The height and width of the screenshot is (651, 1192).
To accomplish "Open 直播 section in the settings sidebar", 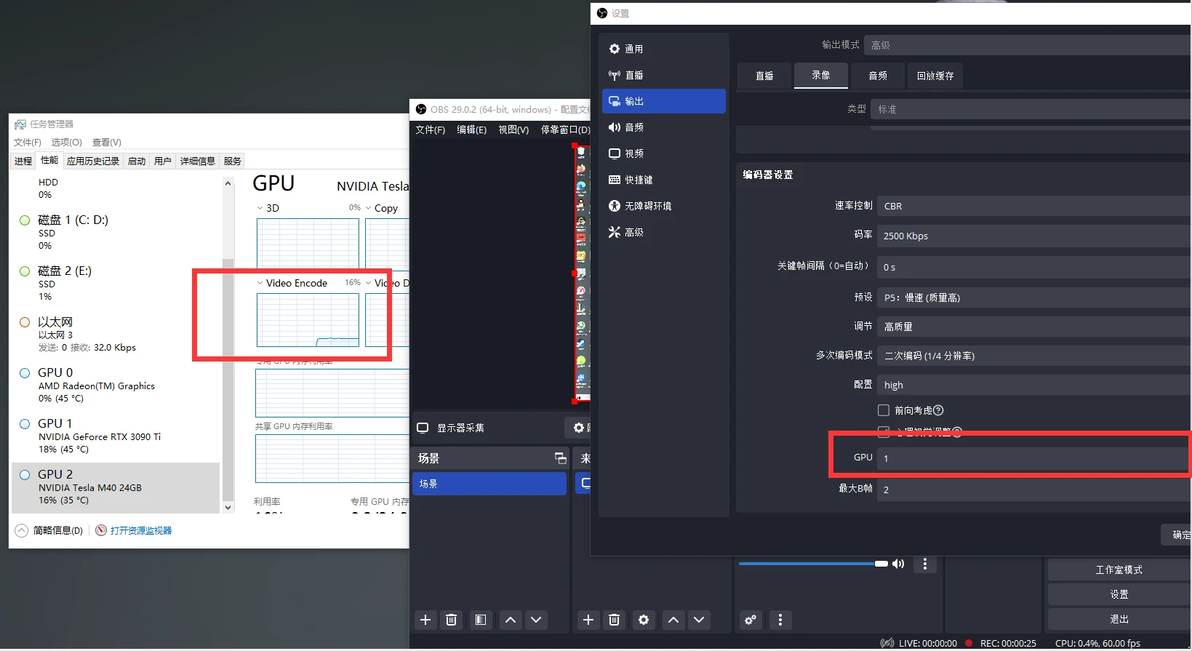I will (x=664, y=75).
